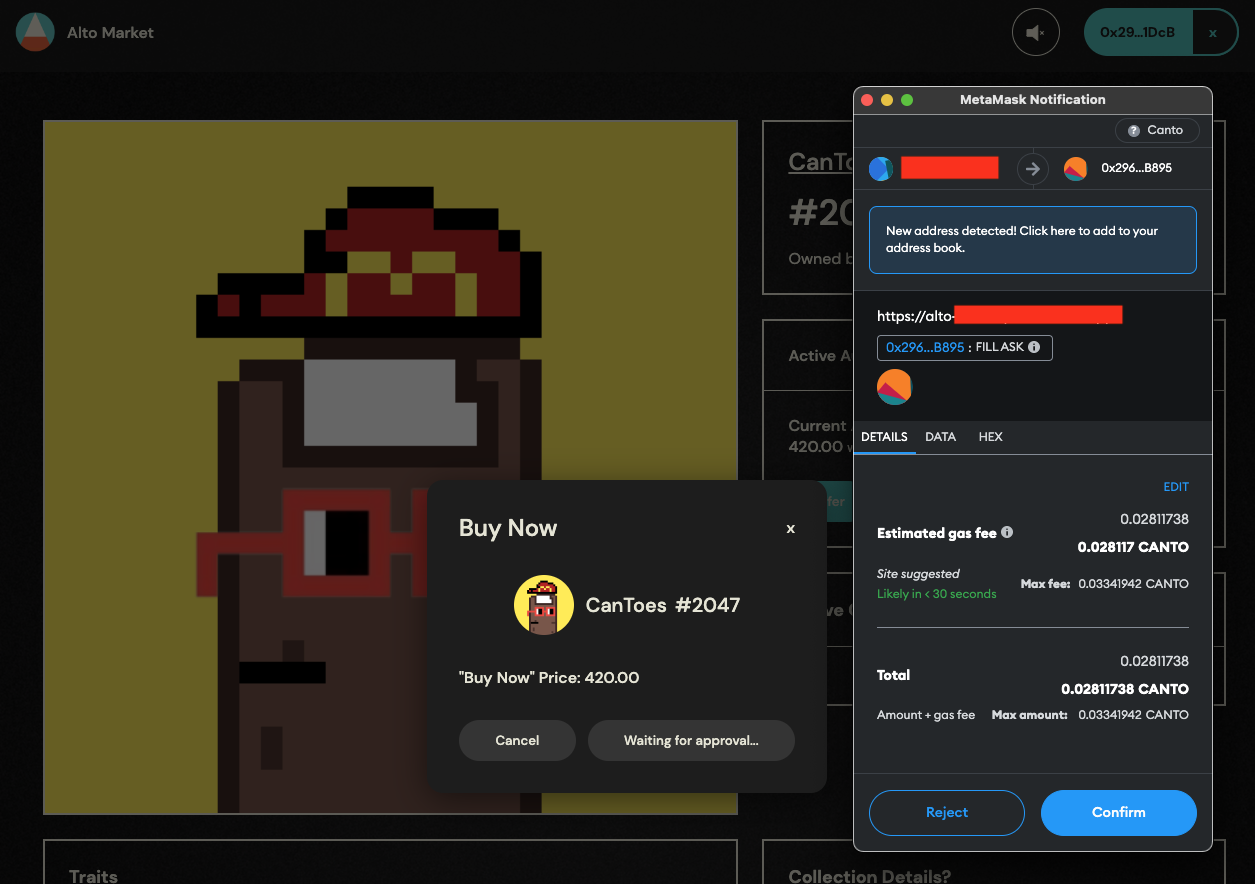The height and width of the screenshot is (884, 1255).
Task: Toggle the mute sound icon
Action: pyautogui.click(x=1035, y=33)
